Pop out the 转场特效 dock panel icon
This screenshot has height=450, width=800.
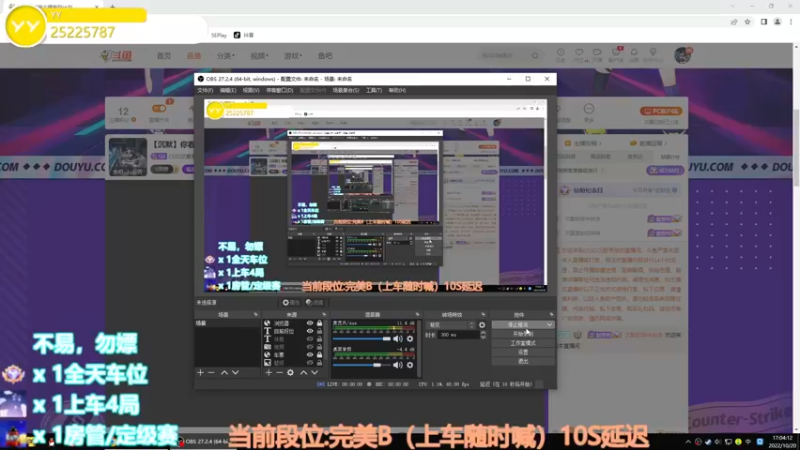click(x=483, y=315)
